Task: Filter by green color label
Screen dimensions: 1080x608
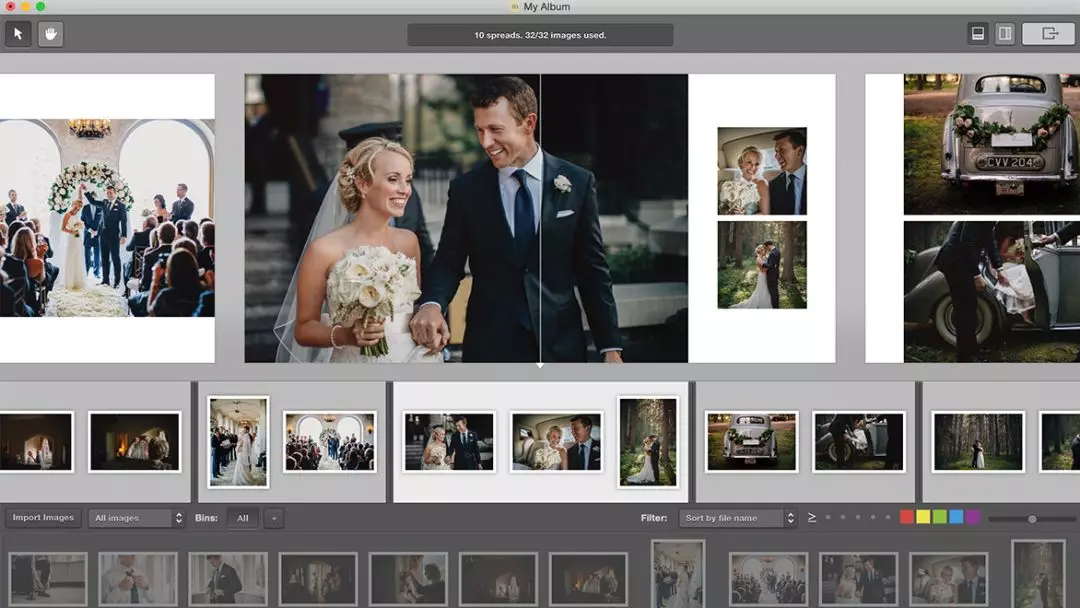Action: pos(940,517)
